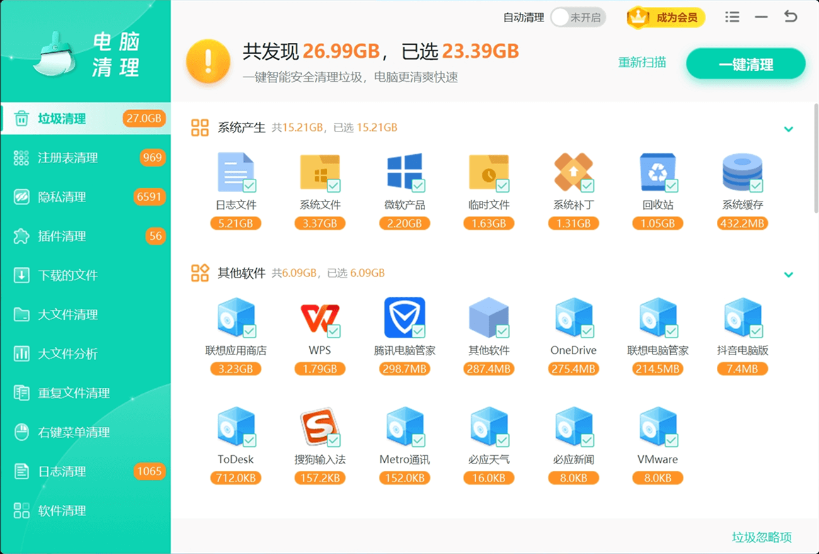Viewport: 819px width, 554px height.
Task: Toggle the VMware checkbox
Action: click(672, 440)
